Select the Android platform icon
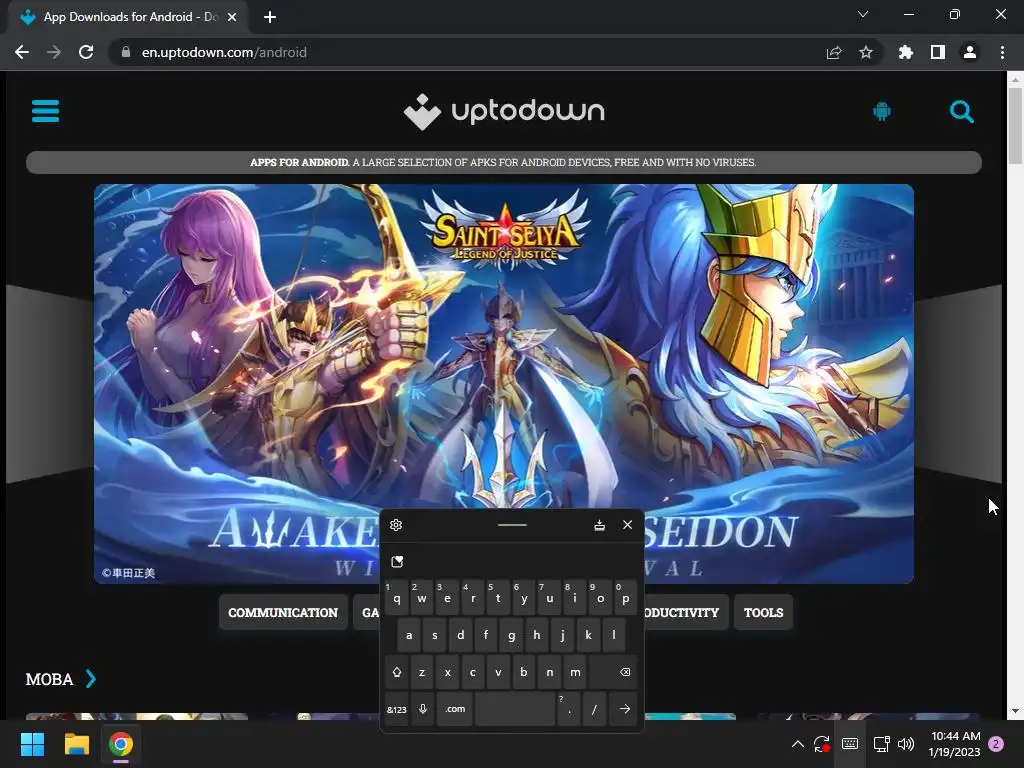 click(882, 112)
